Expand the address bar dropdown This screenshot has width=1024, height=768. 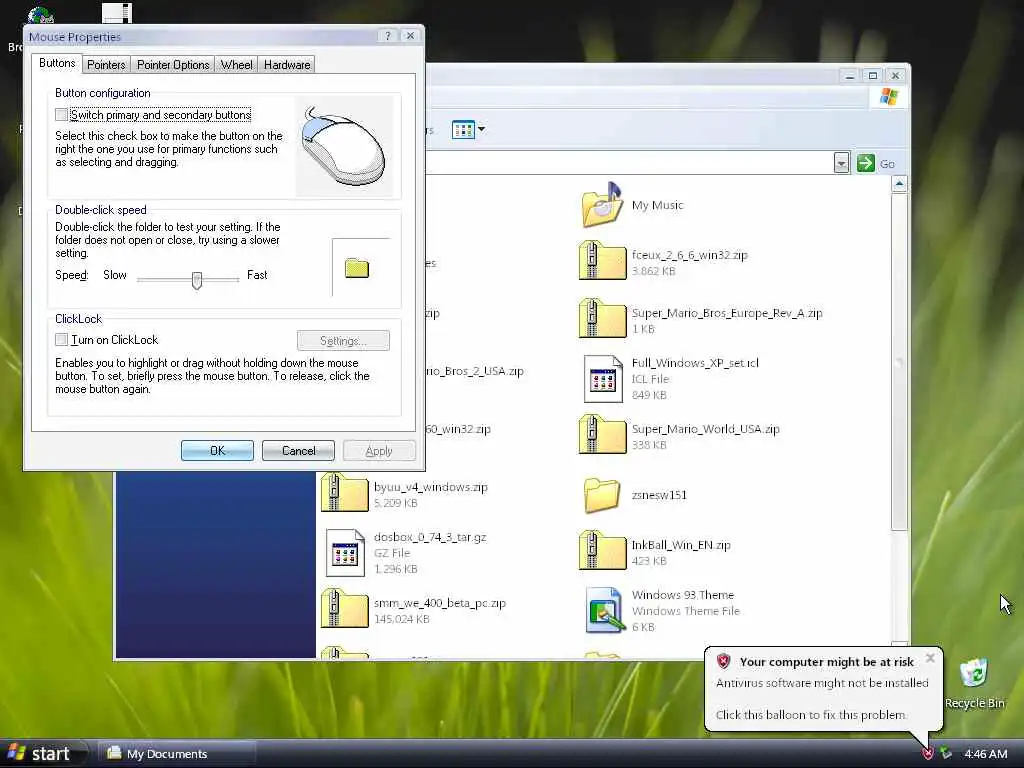(x=841, y=163)
